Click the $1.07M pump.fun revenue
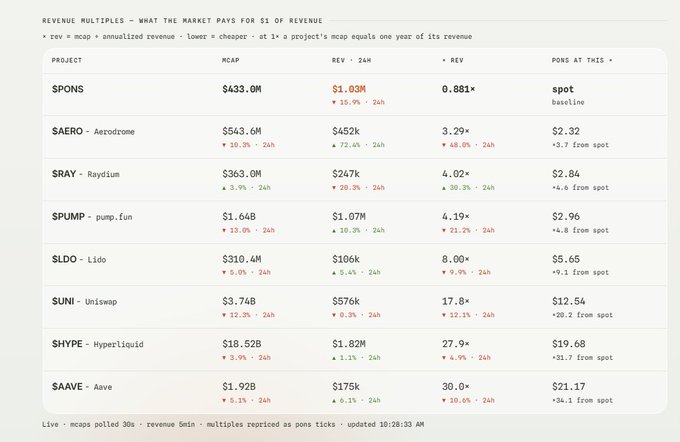 tap(349, 216)
